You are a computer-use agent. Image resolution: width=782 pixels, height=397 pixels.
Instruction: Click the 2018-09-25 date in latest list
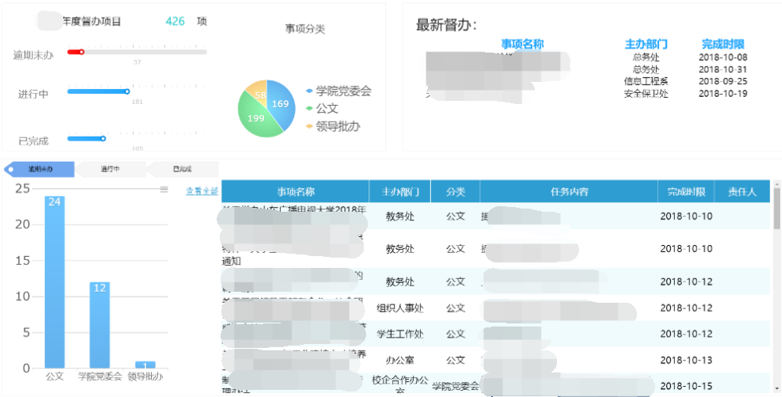(x=723, y=81)
